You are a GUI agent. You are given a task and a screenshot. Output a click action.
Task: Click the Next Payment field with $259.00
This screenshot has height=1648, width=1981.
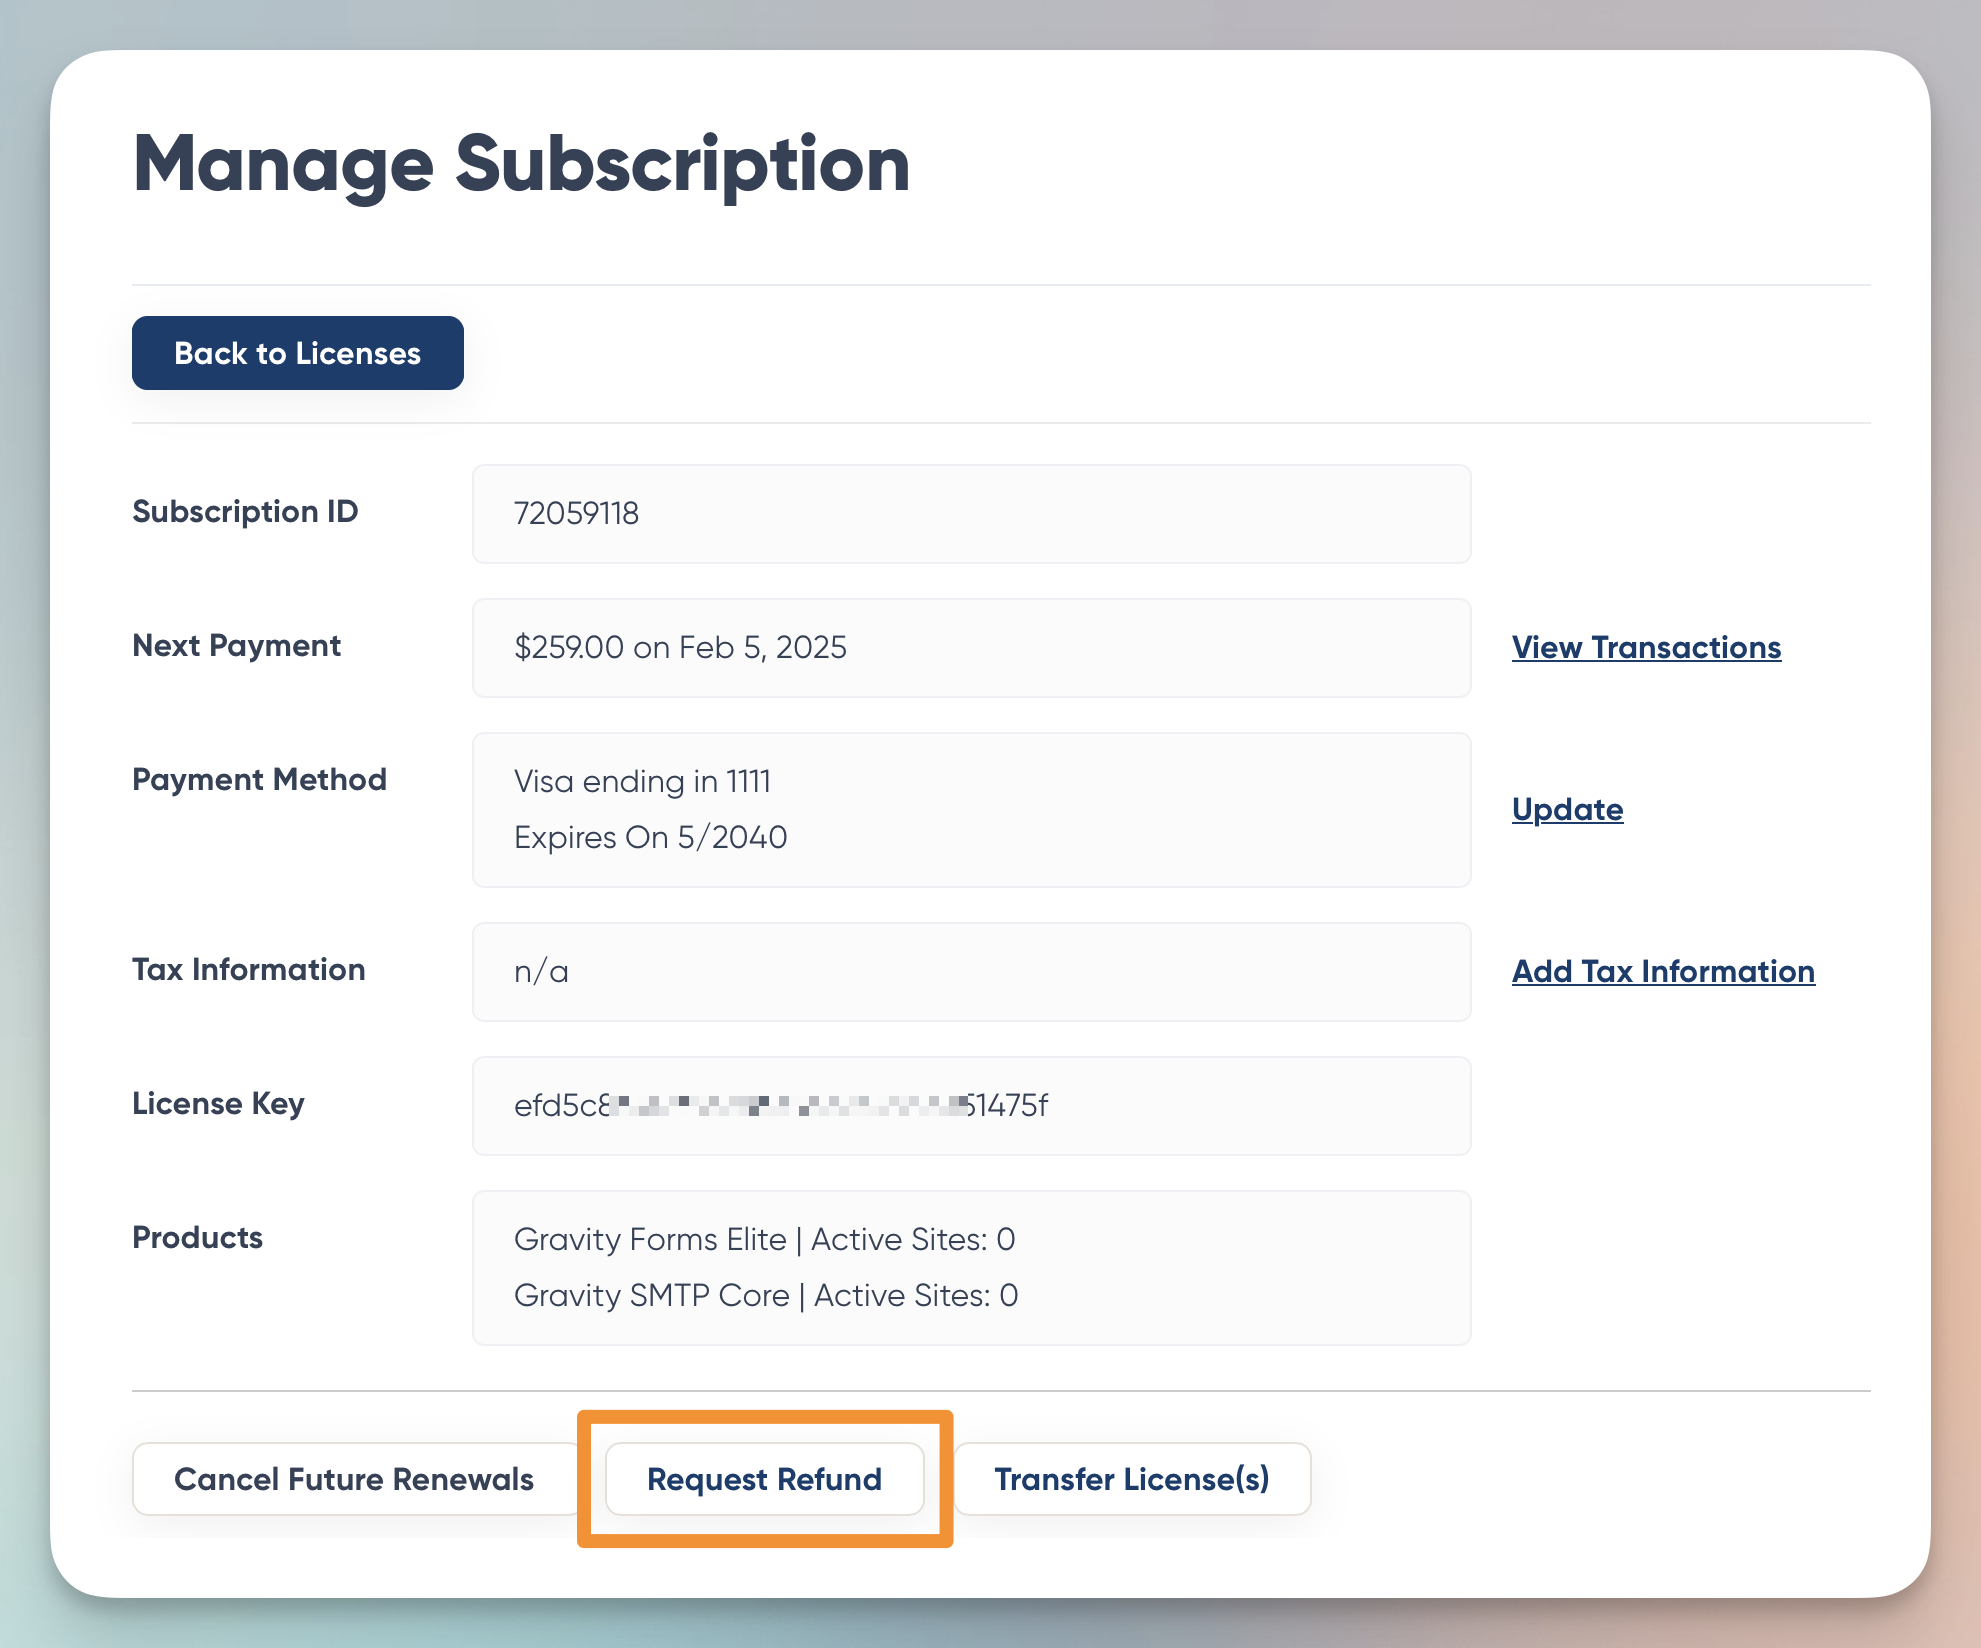pos(970,647)
